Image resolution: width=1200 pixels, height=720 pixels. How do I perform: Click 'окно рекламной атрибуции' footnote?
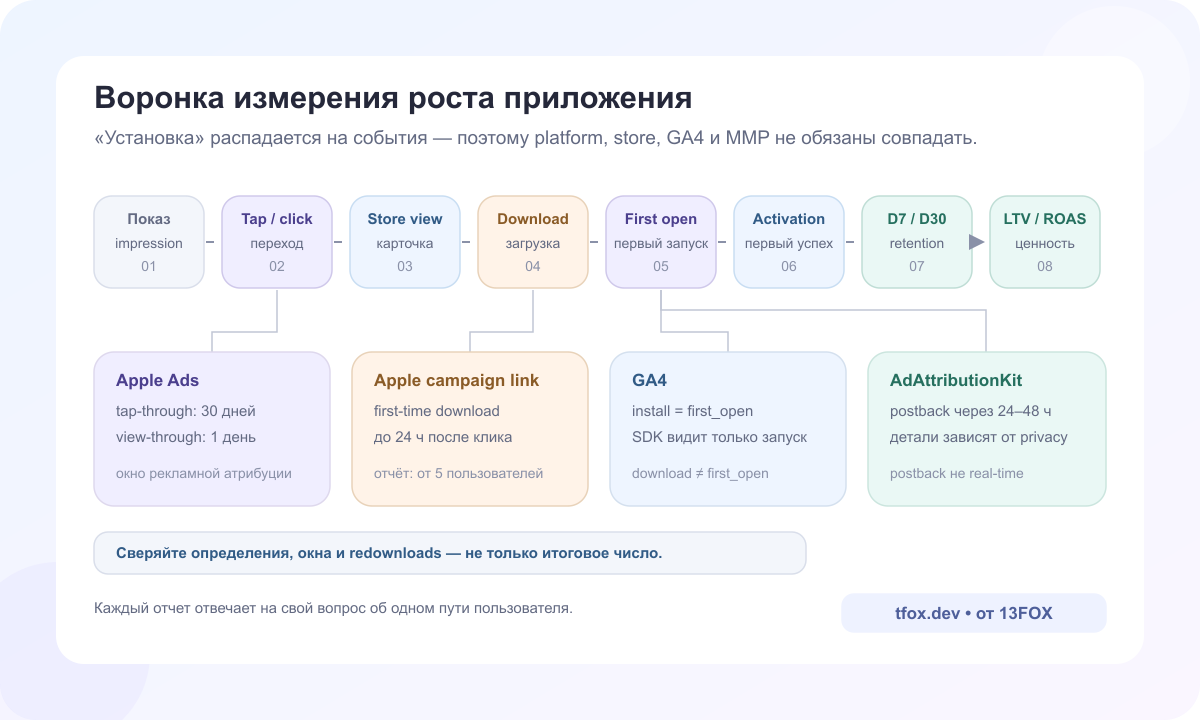(x=204, y=473)
